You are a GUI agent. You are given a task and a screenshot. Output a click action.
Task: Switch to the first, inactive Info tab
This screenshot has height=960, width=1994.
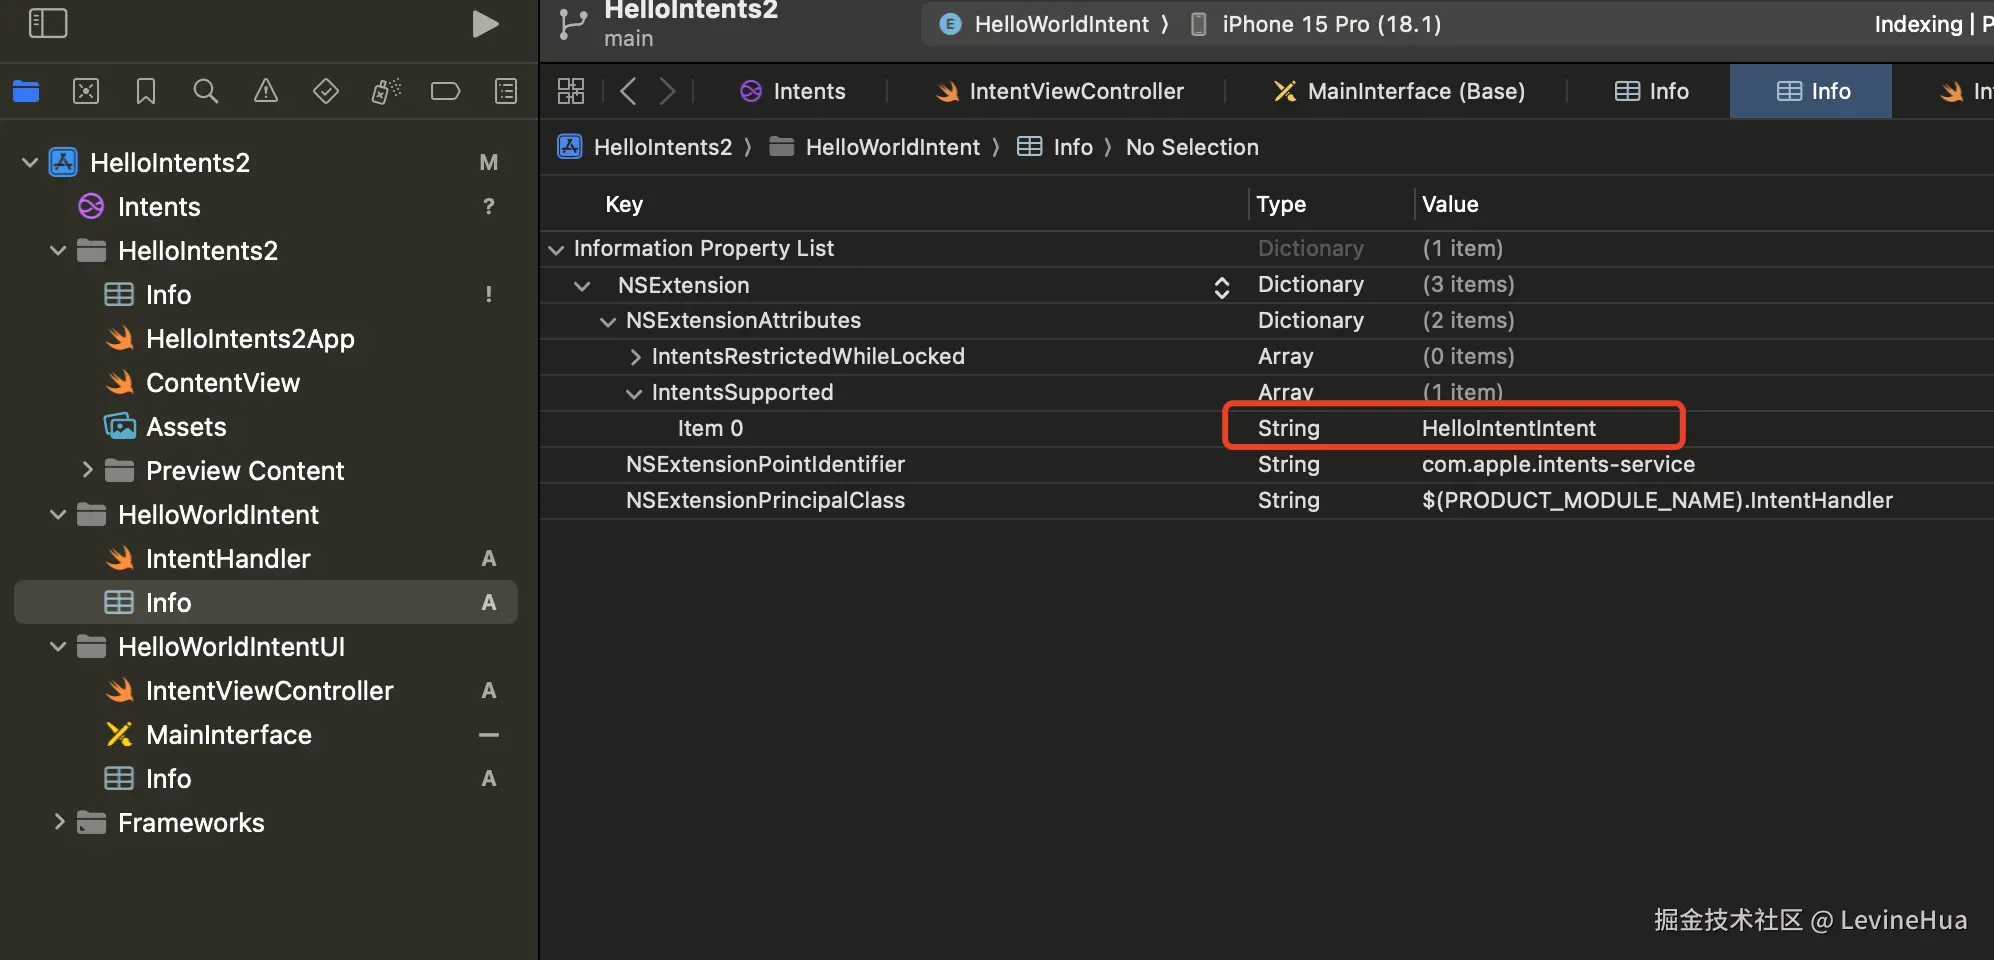[1652, 91]
